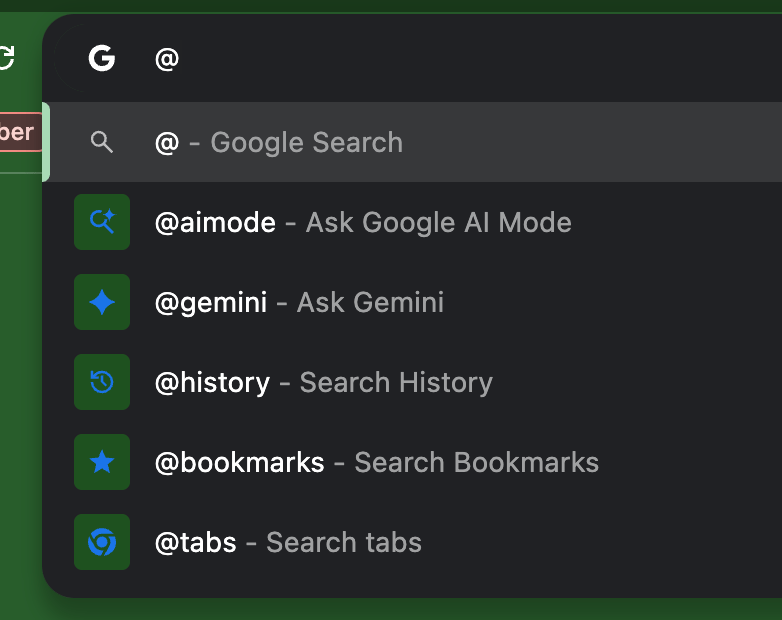Click the "Ask Gemini" description text
The width and height of the screenshot is (782, 620).
tap(370, 302)
